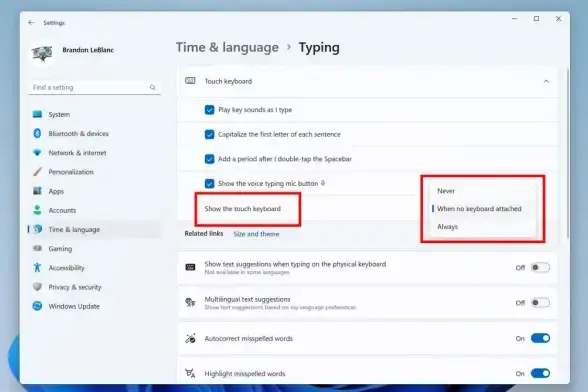This screenshot has width=588, height=392.
Task: Click the Privacy & security shield icon
Action: (x=37, y=287)
